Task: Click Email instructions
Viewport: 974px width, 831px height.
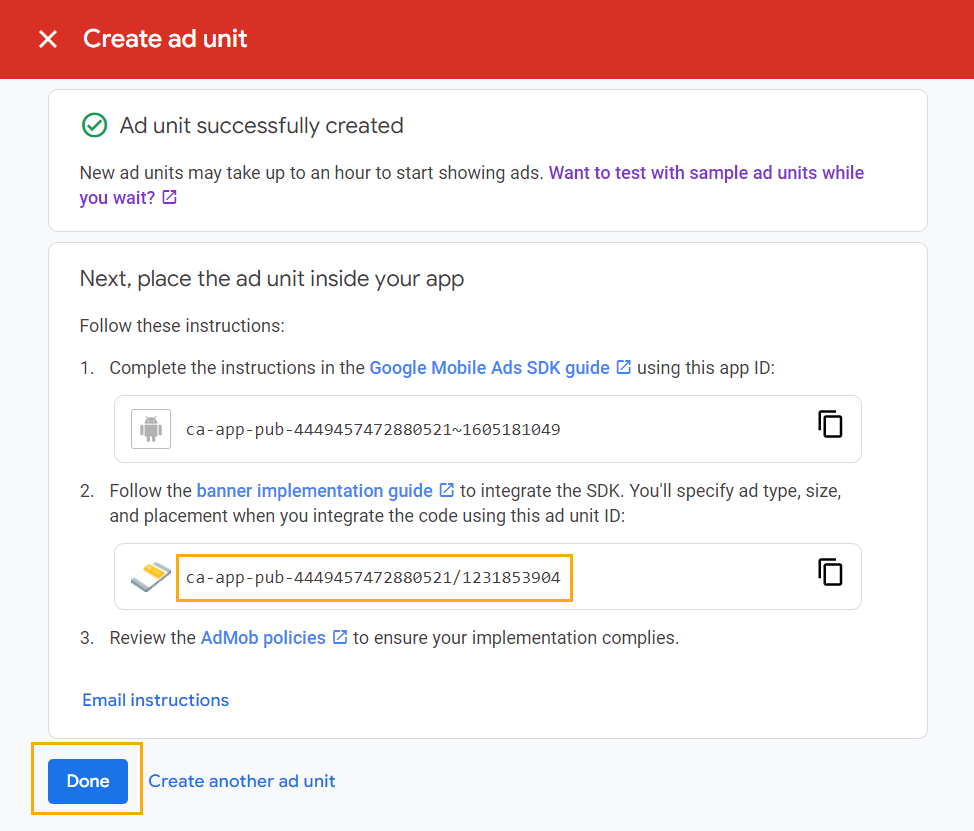Action: 155,700
